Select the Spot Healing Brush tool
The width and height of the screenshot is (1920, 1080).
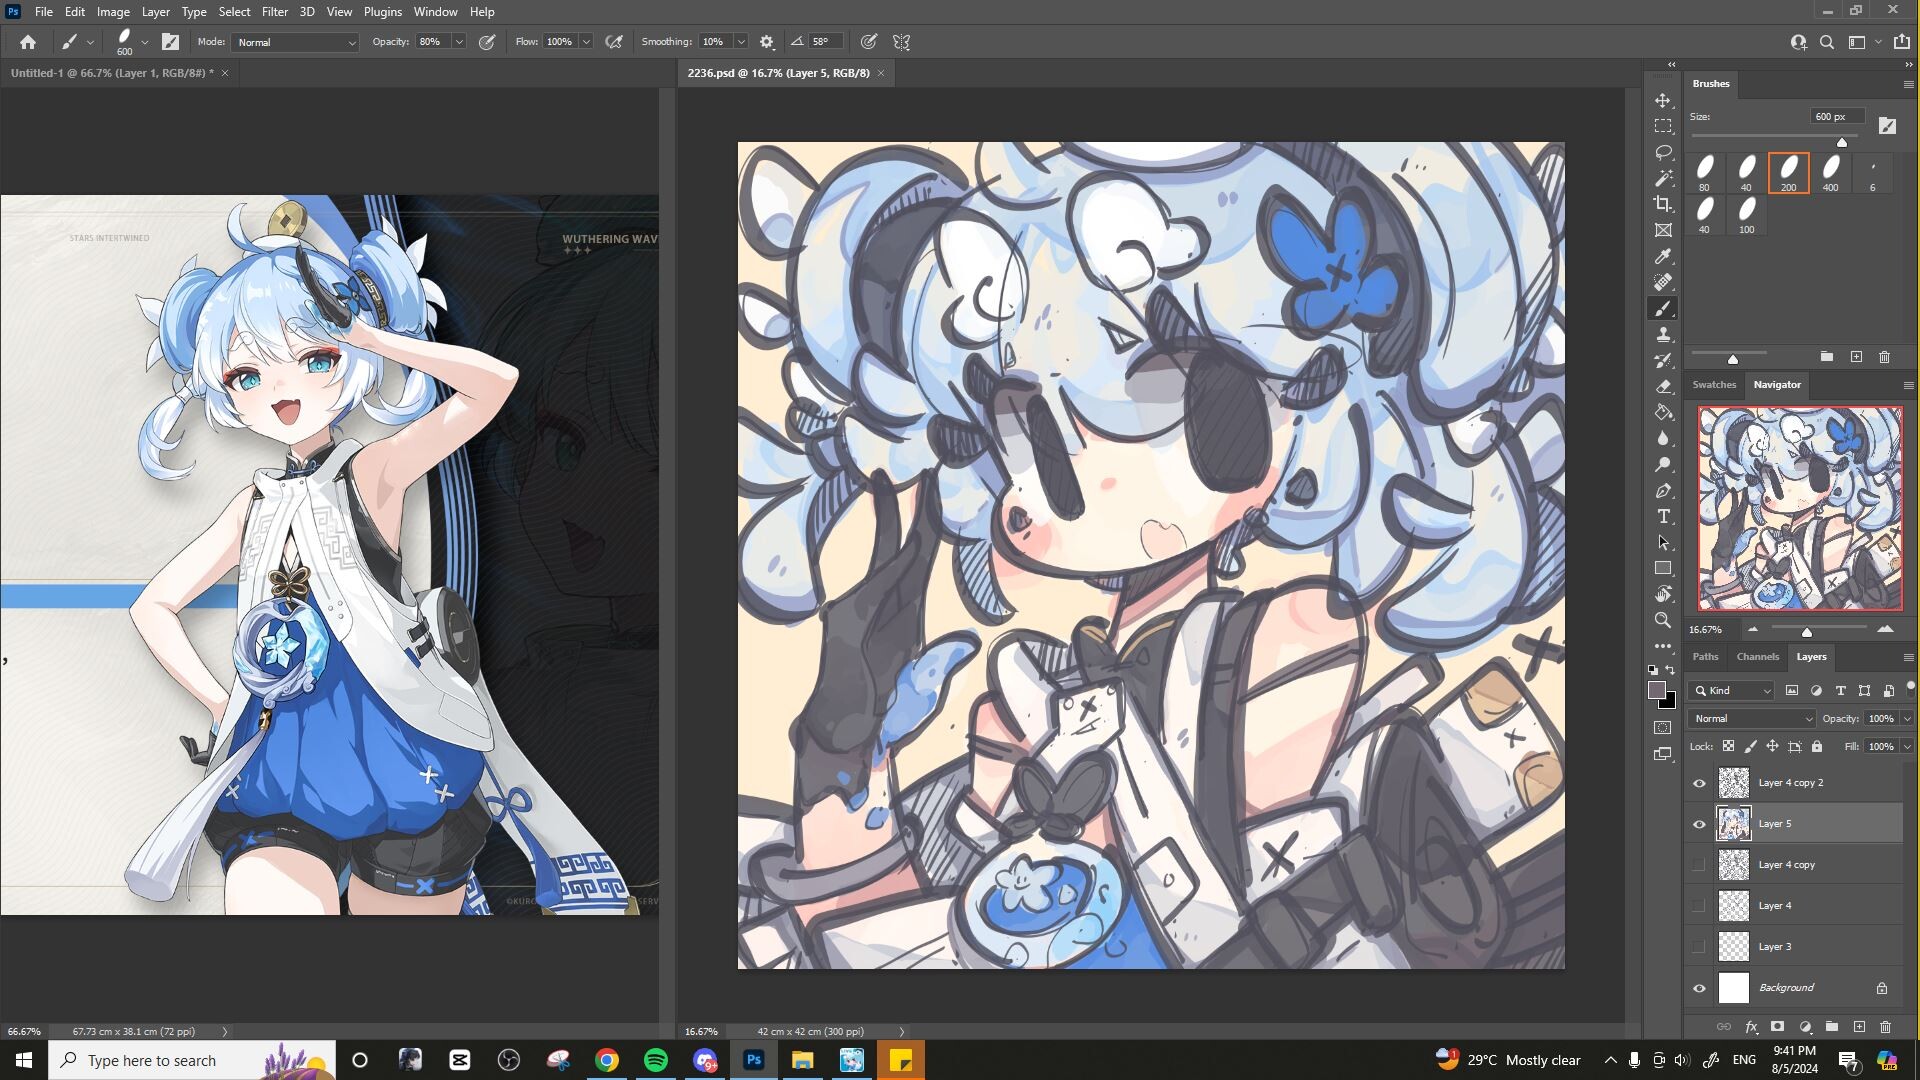click(1663, 282)
